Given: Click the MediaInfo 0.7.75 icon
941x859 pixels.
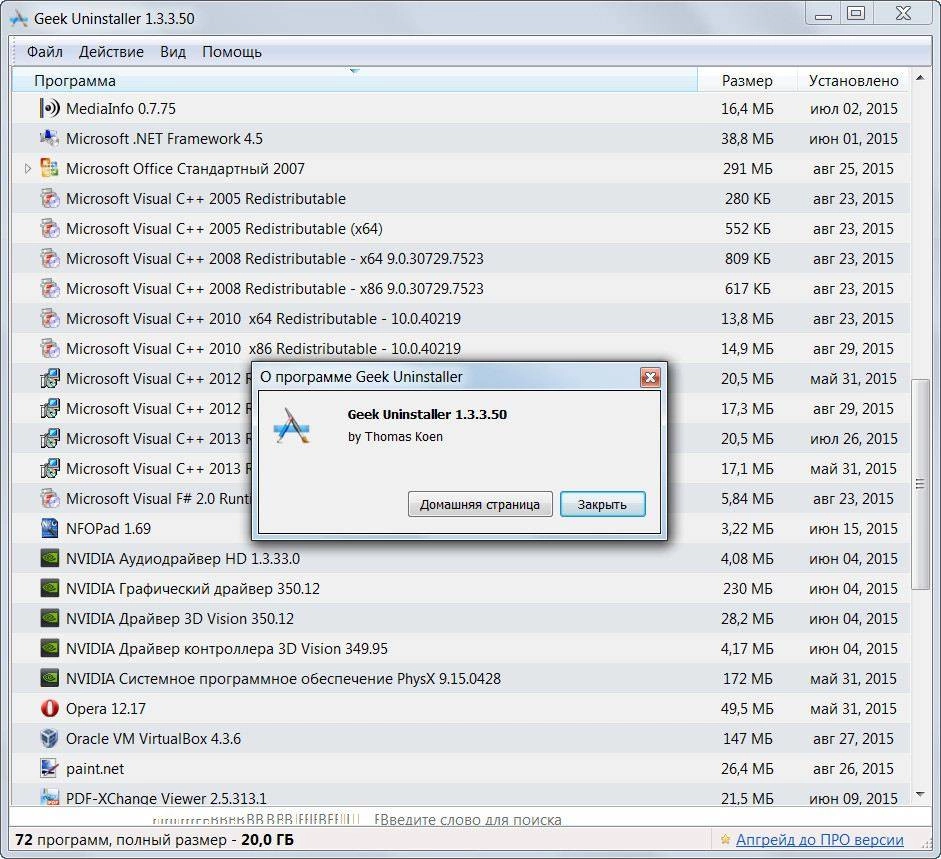Looking at the screenshot, I should 50,109.
